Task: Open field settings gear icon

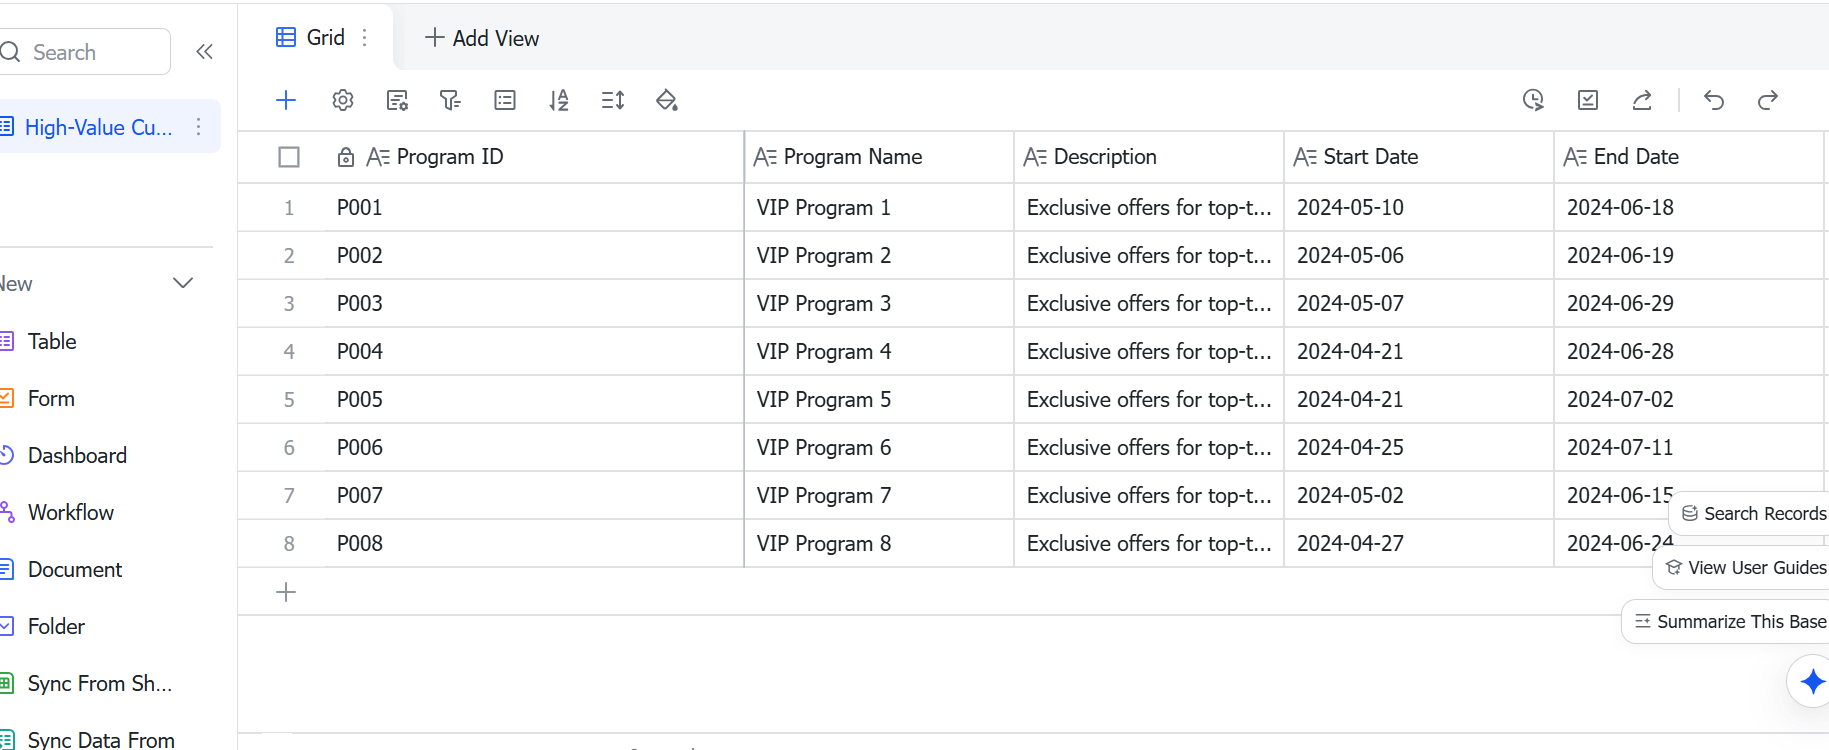Action: click(x=343, y=100)
